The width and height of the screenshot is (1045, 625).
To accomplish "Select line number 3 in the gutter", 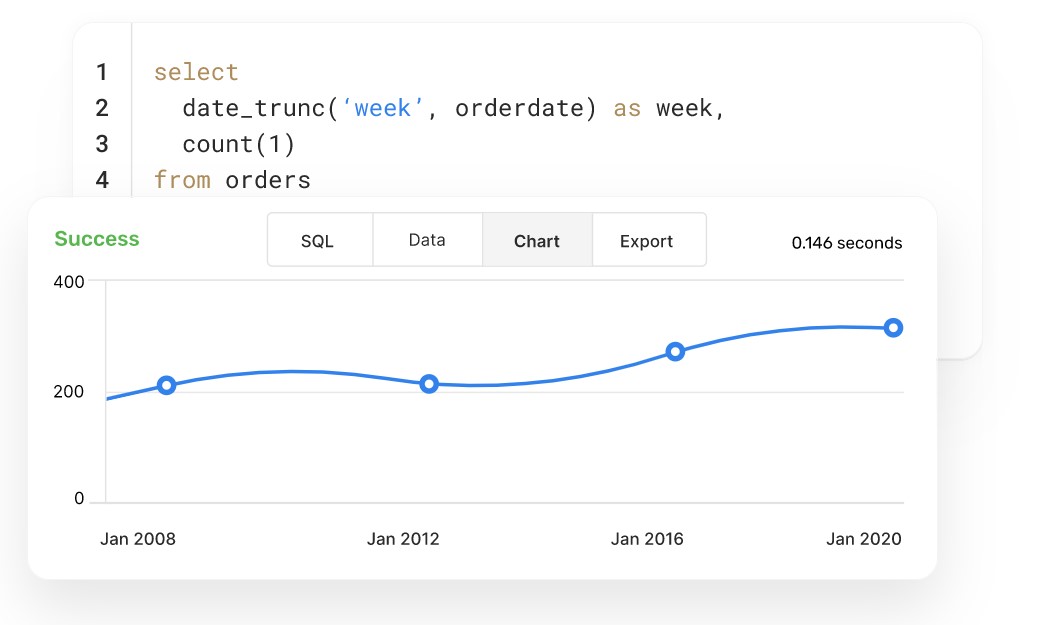I will pyautogui.click(x=102, y=144).
